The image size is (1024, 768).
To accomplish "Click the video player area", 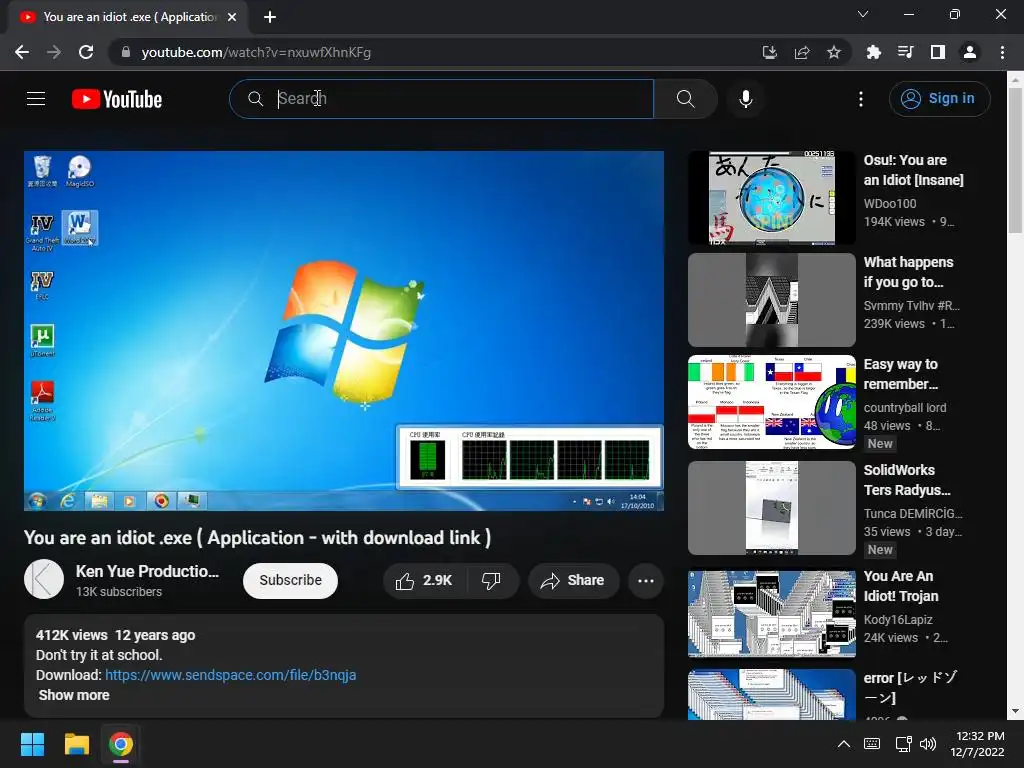I will pyautogui.click(x=344, y=330).
